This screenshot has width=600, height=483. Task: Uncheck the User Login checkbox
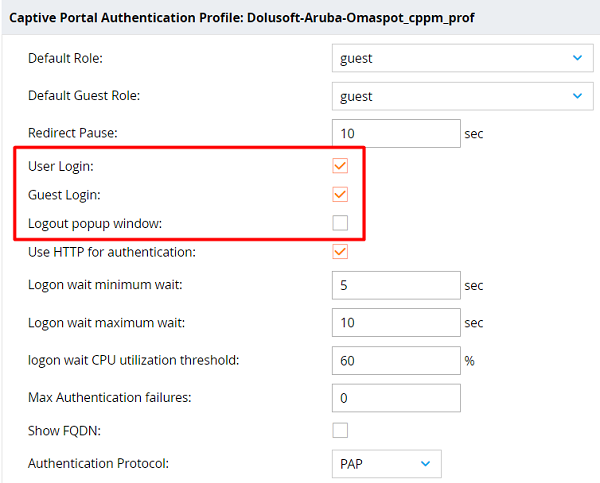point(341,165)
